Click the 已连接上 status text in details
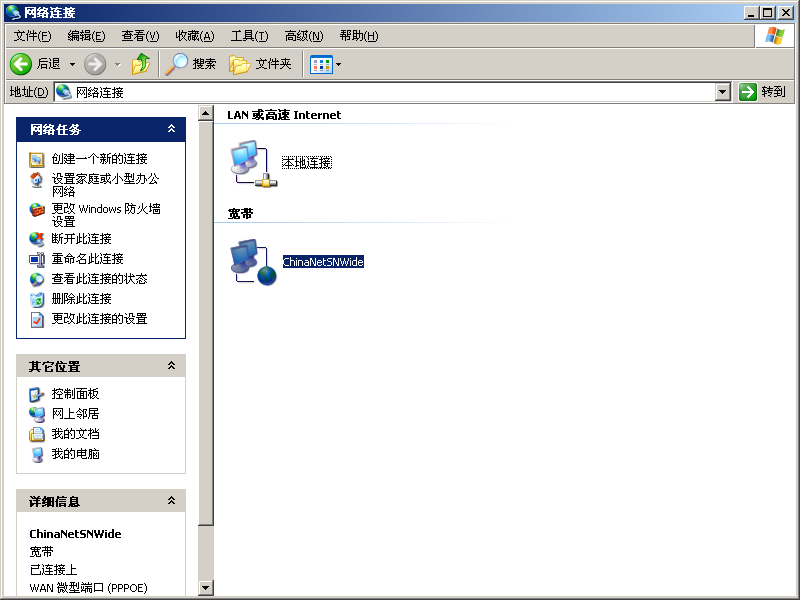Viewport: 800px width, 600px height. point(53,569)
